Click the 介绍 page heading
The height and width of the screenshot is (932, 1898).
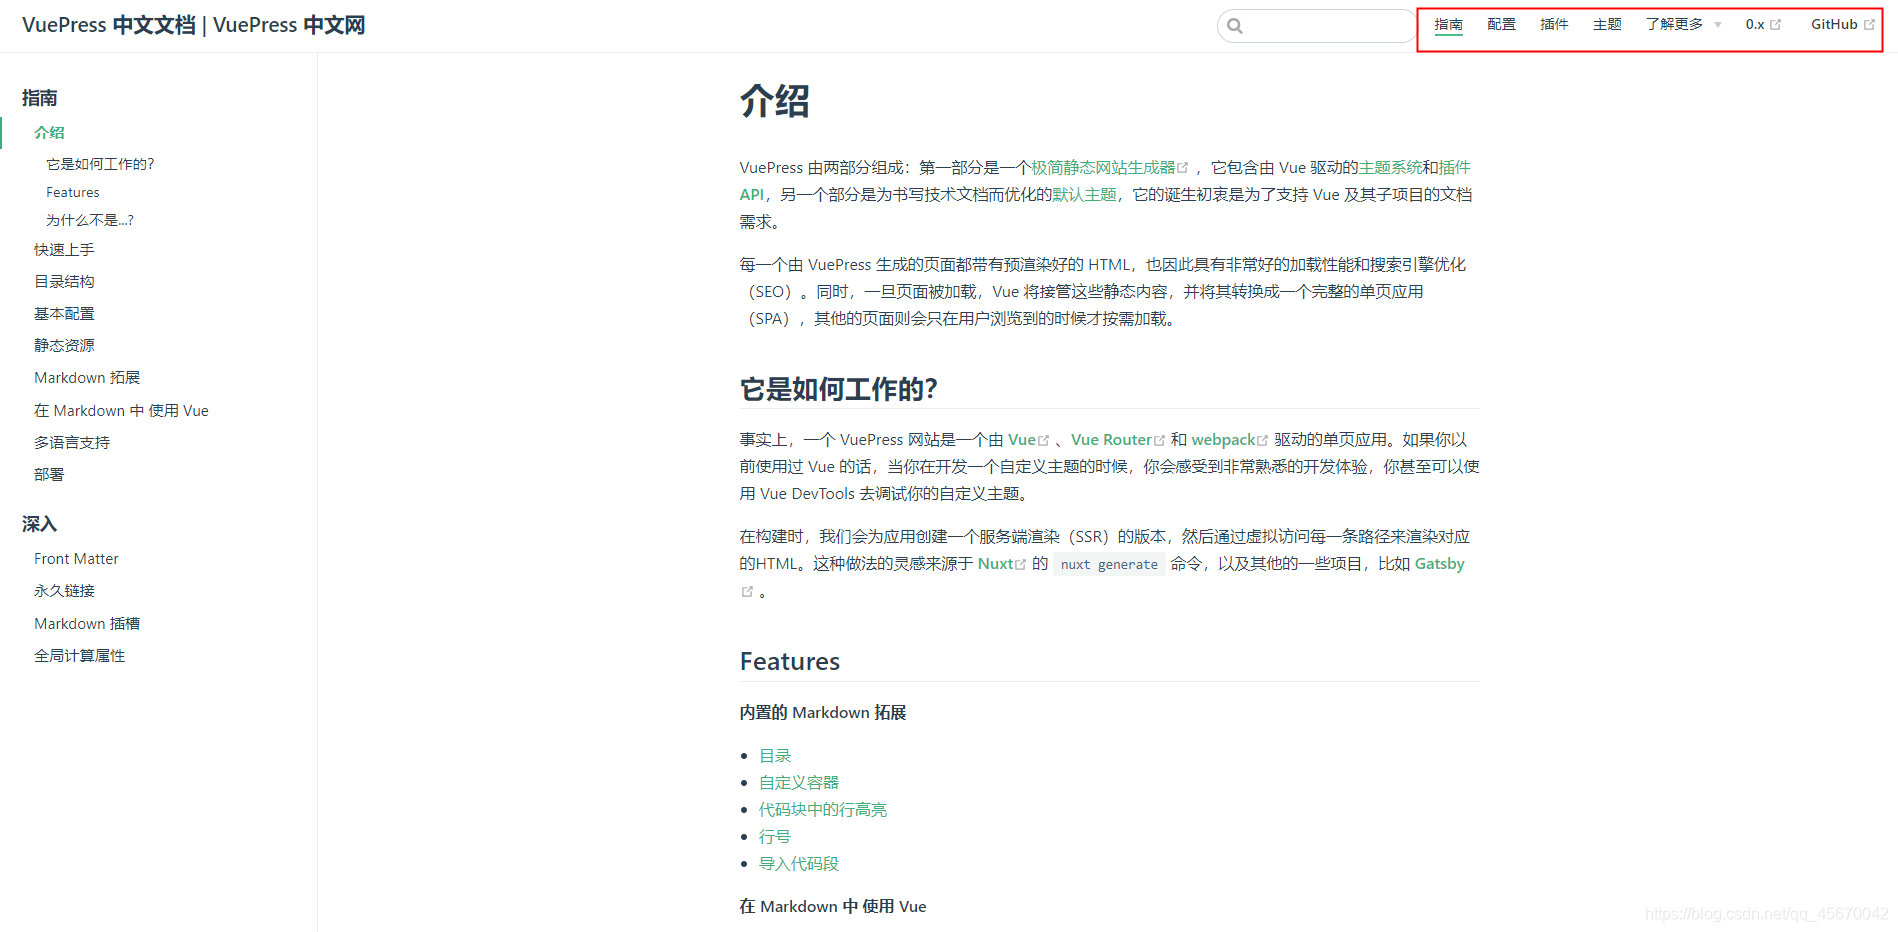click(775, 101)
